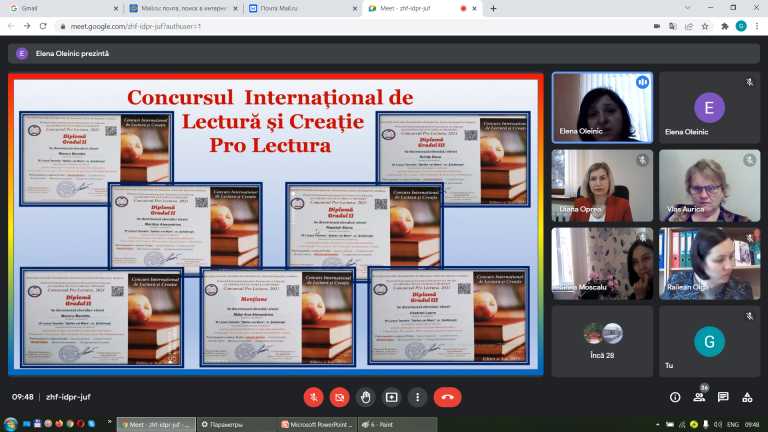The width and height of the screenshot is (768, 432).
Task: Switch to the Почта Mail.ru tab
Action: pyautogui.click(x=302, y=8)
